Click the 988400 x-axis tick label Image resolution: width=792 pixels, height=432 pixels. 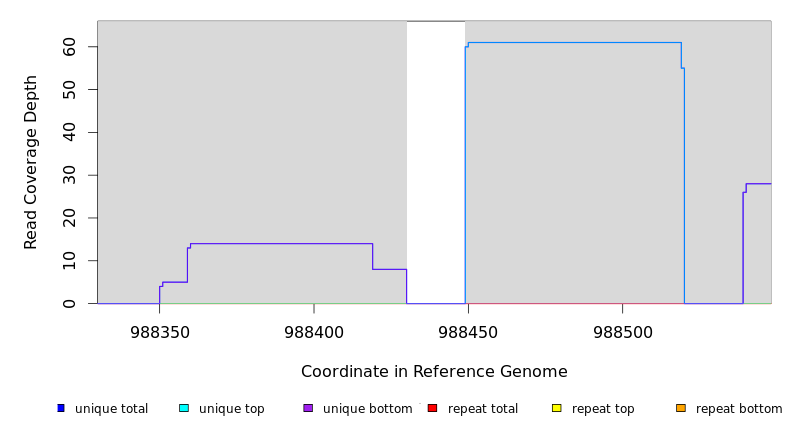click(x=314, y=331)
